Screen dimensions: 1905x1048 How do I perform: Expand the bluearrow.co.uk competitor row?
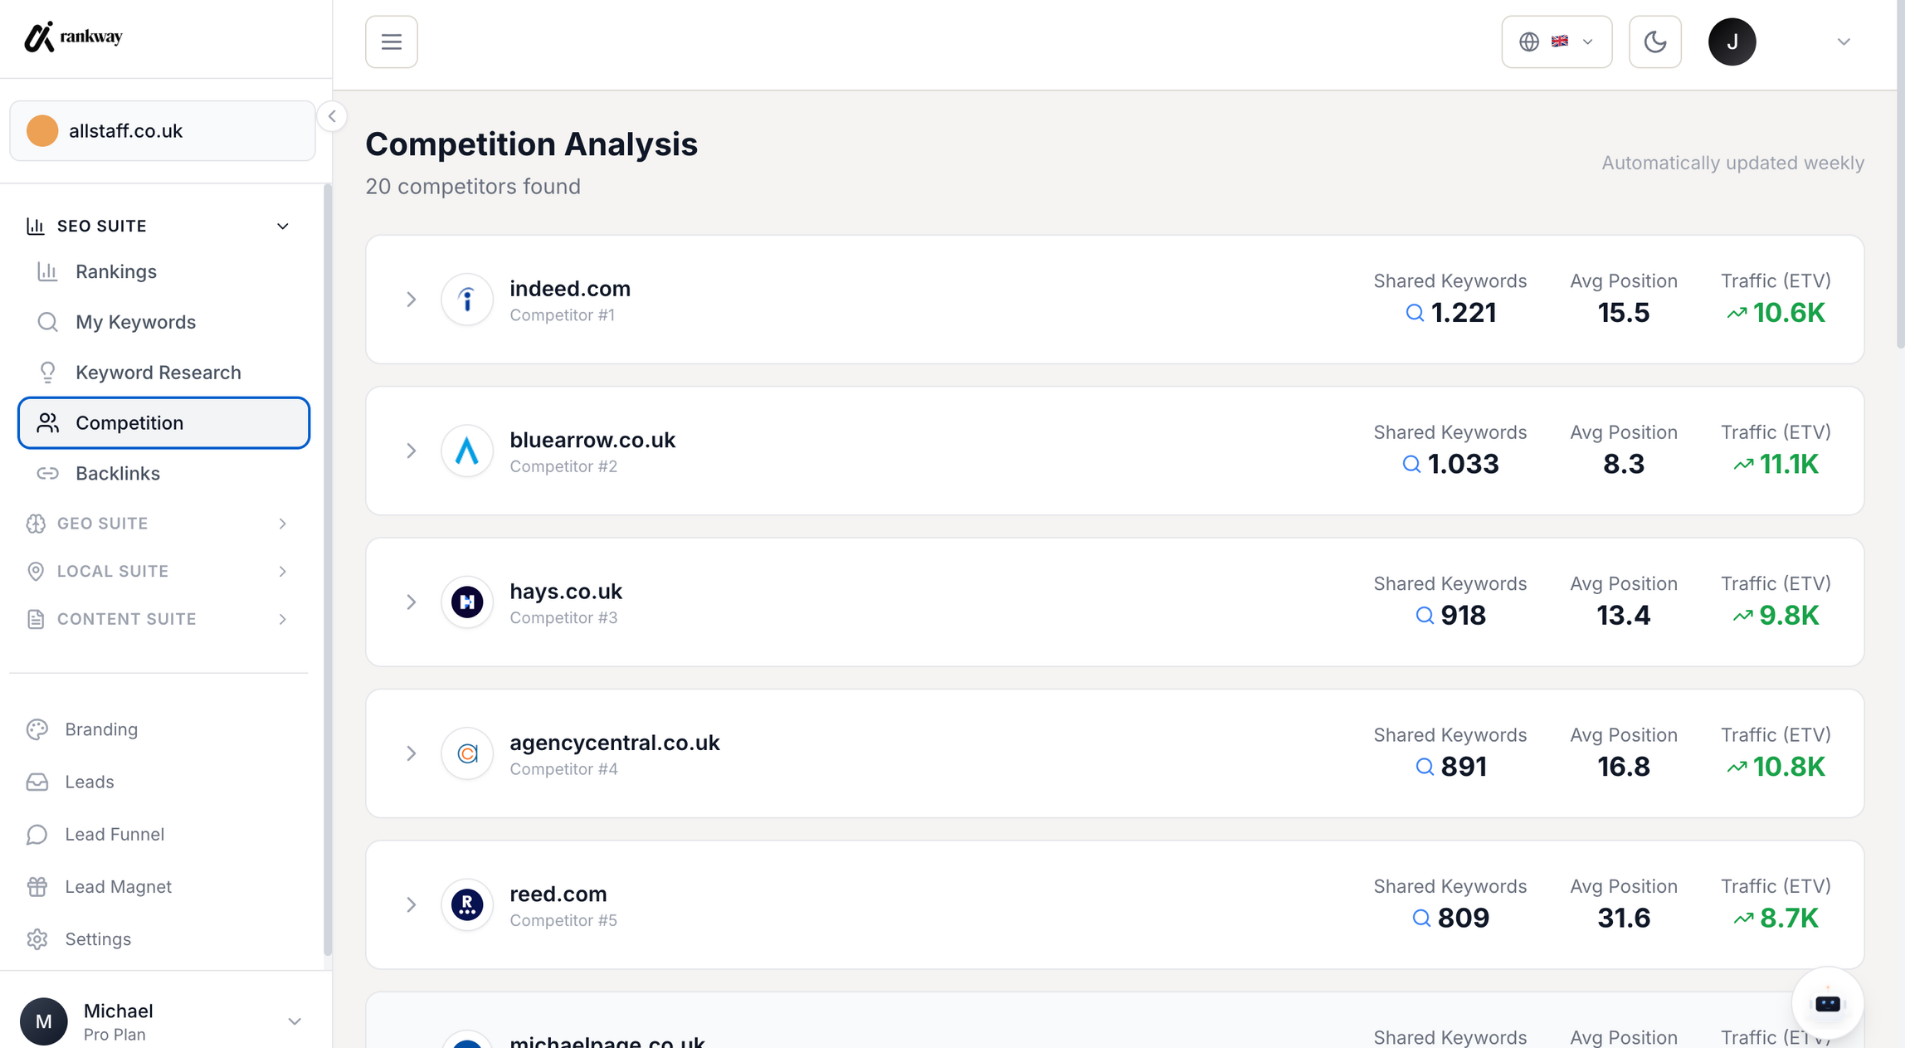click(411, 451)
